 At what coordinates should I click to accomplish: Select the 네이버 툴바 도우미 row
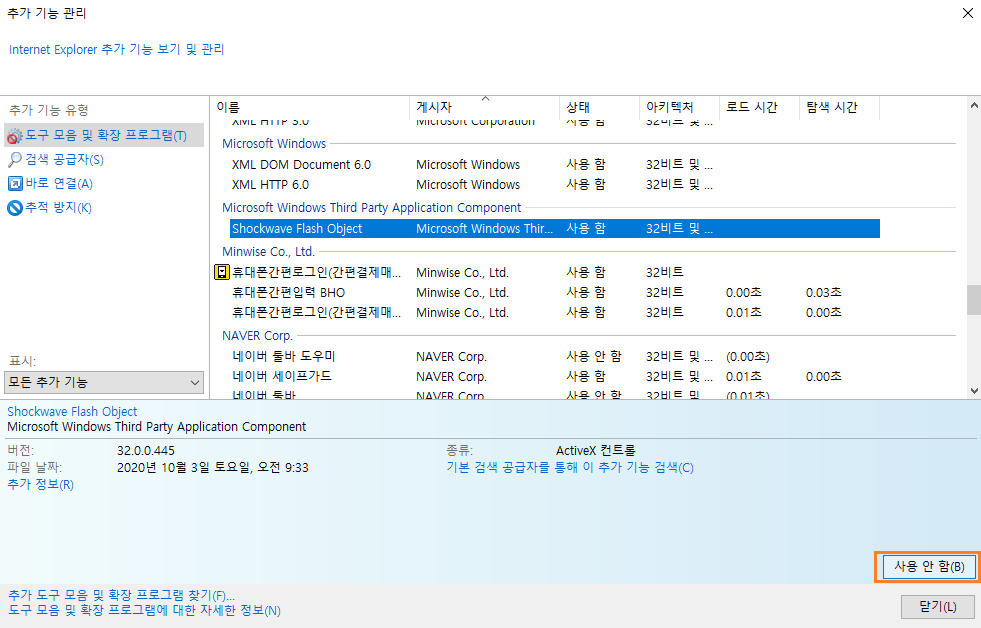pos(554,357)
